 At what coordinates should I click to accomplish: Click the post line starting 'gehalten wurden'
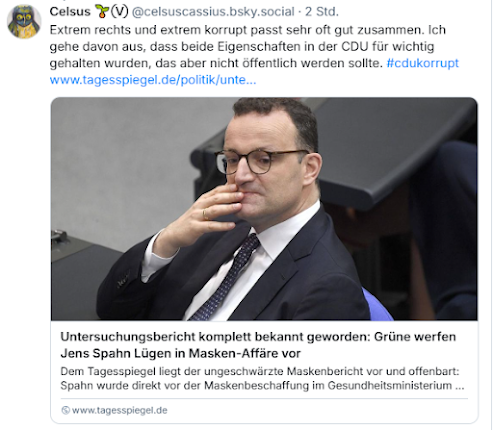point(216,63)
